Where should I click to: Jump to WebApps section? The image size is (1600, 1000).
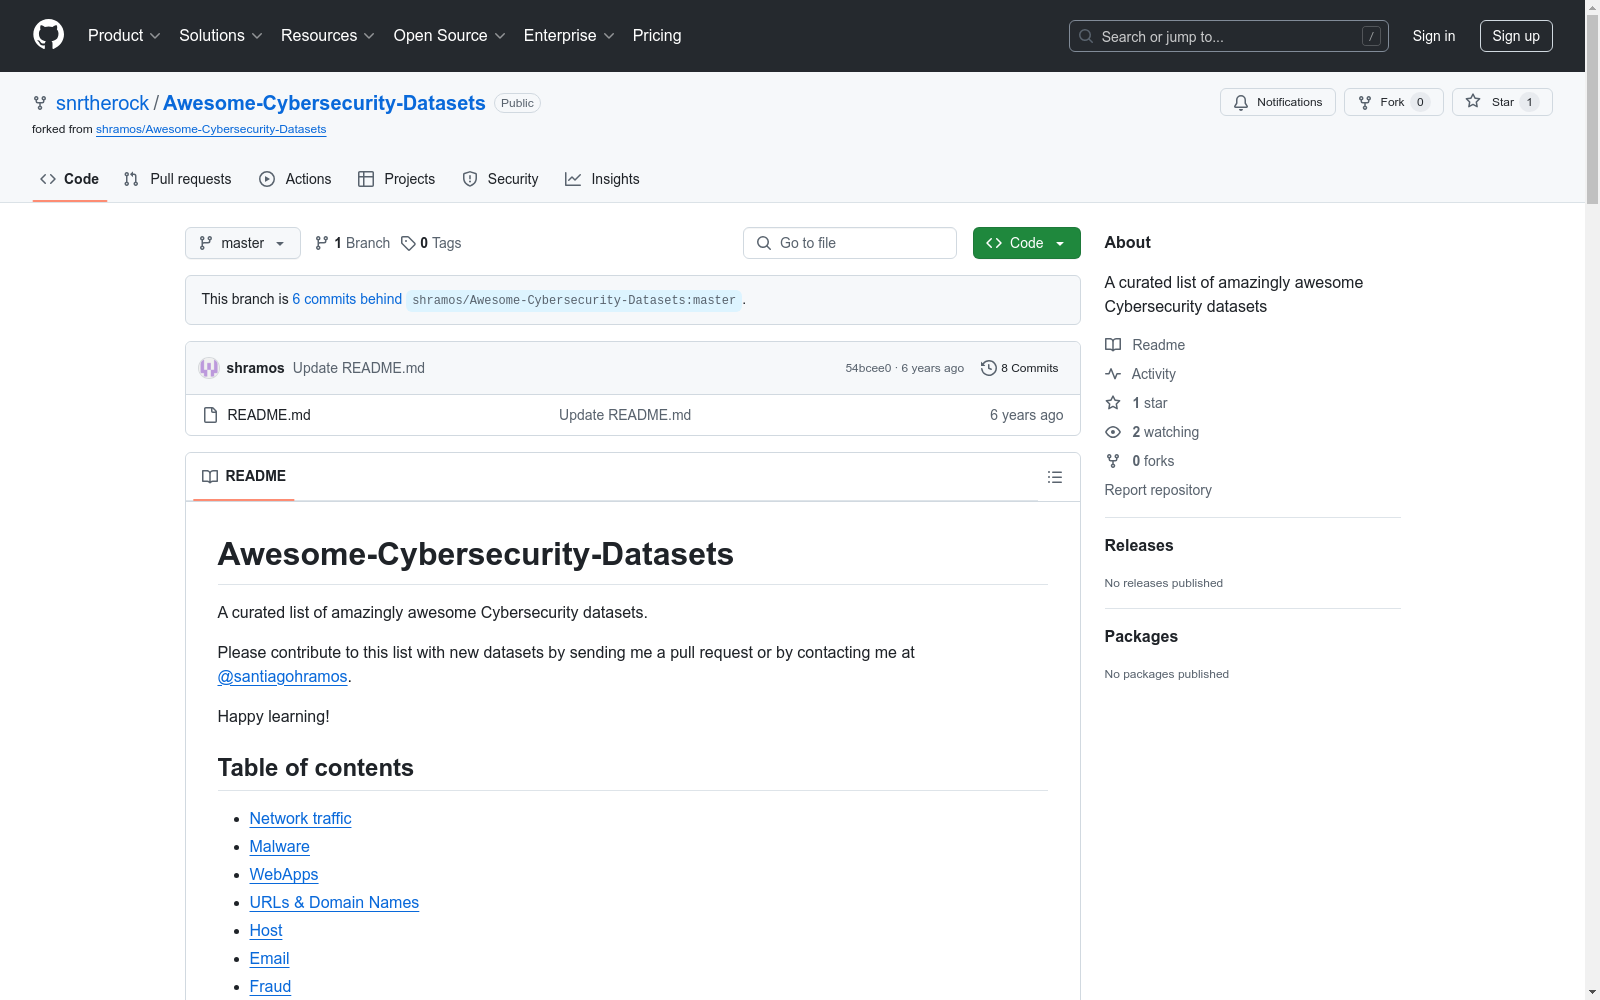tap(284, 875)
